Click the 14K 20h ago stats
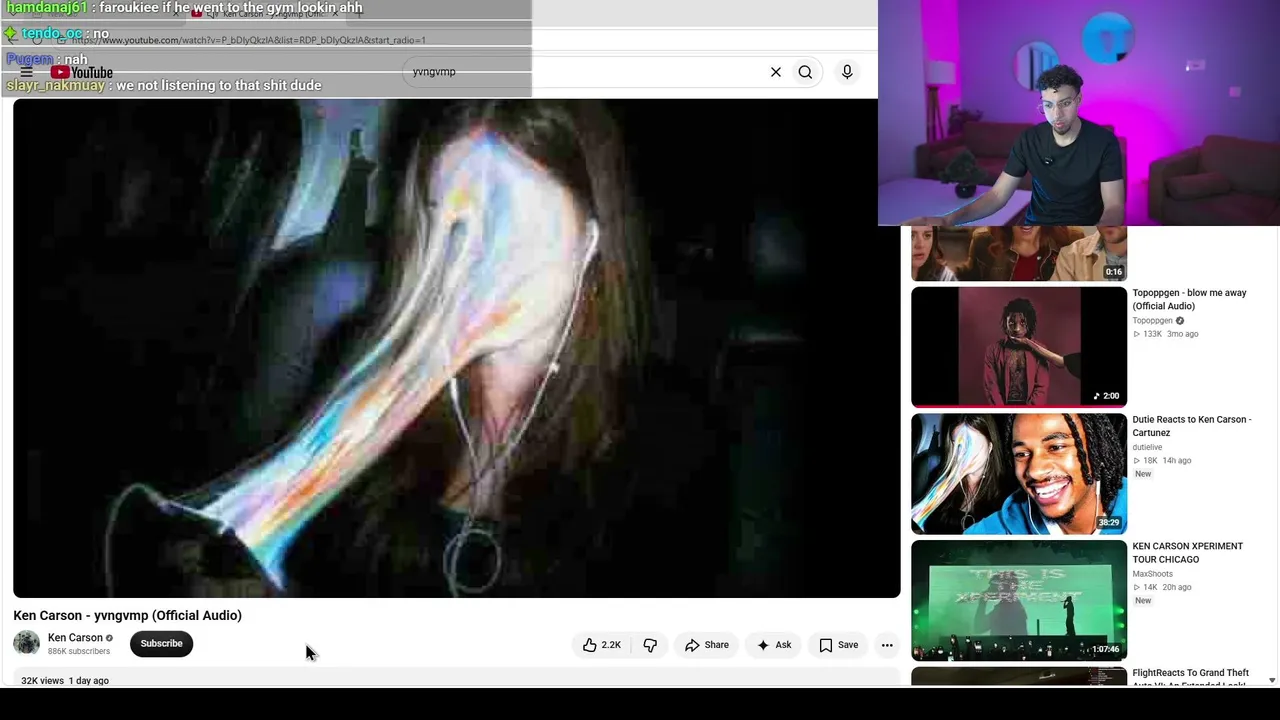Viewport: 1280px width, 720px height. pos(1162,588)
